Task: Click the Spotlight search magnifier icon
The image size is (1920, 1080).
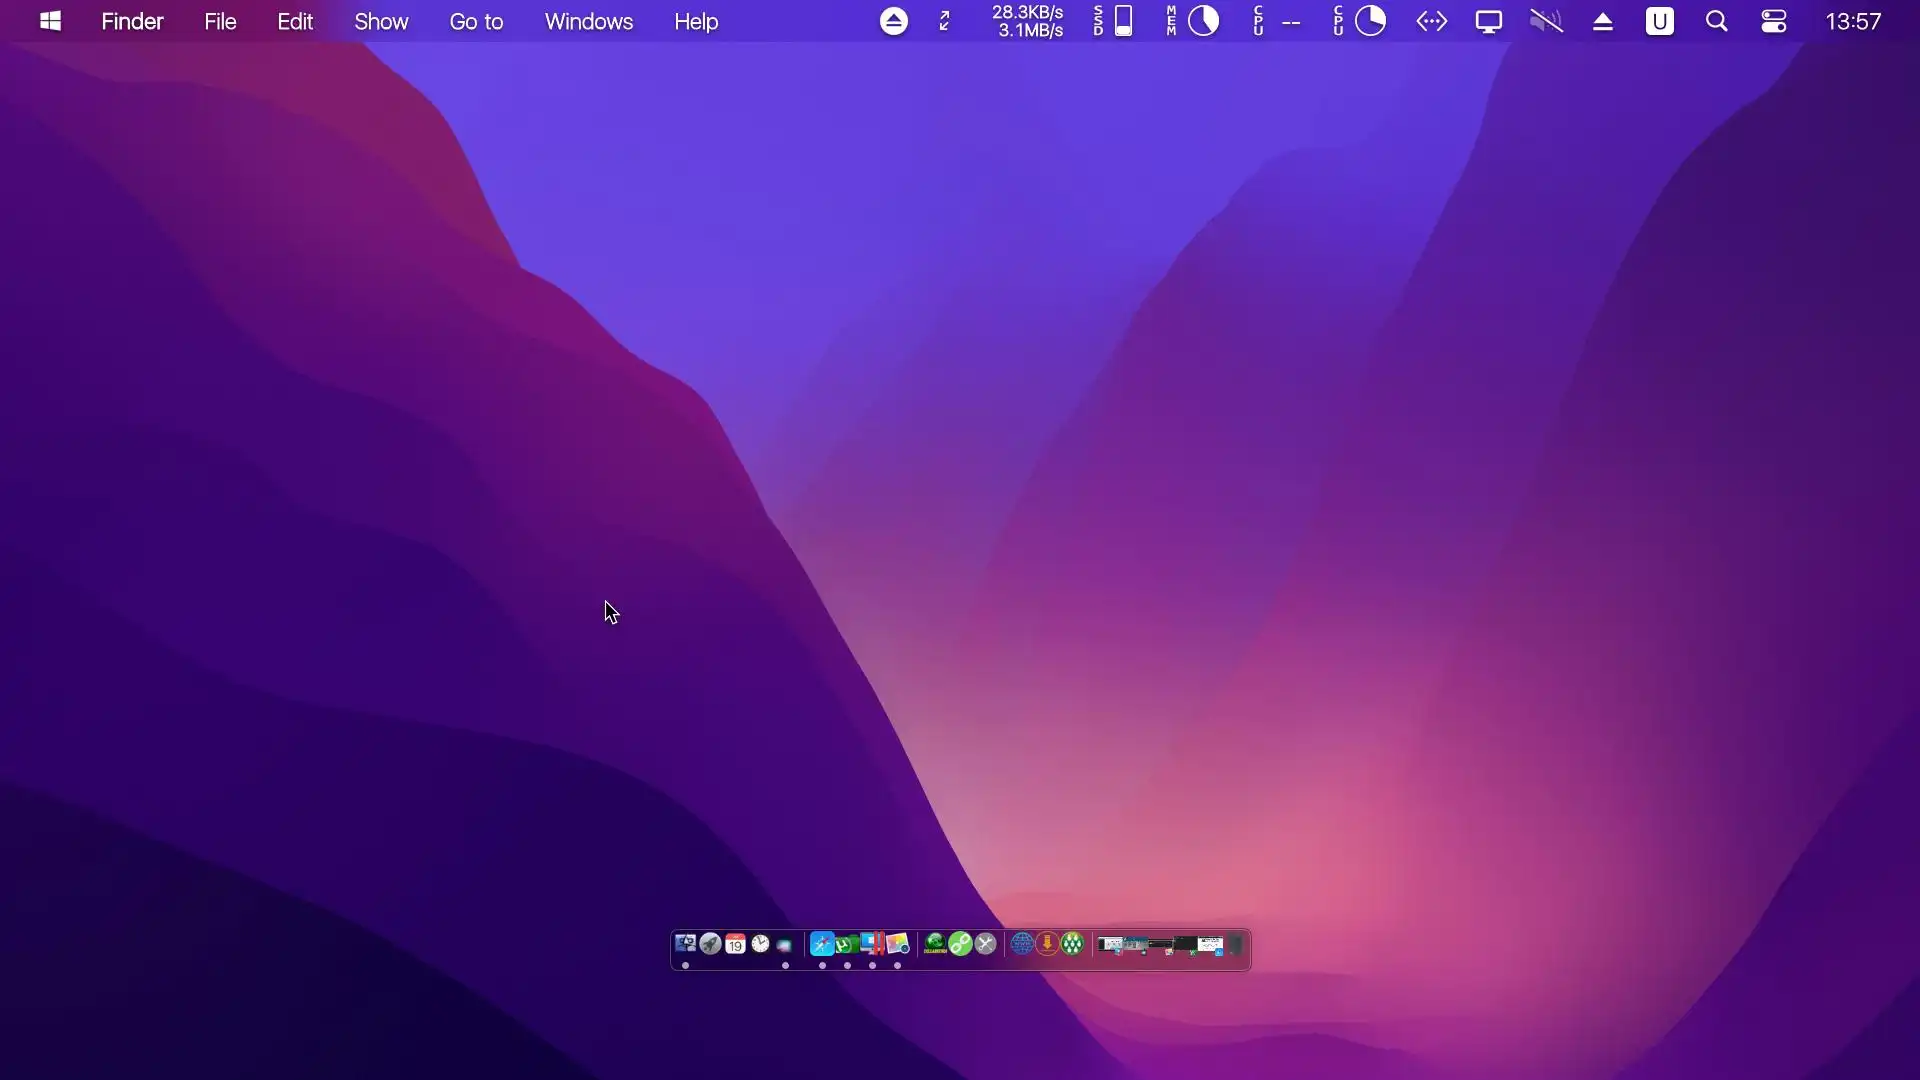Action: 1716,21
